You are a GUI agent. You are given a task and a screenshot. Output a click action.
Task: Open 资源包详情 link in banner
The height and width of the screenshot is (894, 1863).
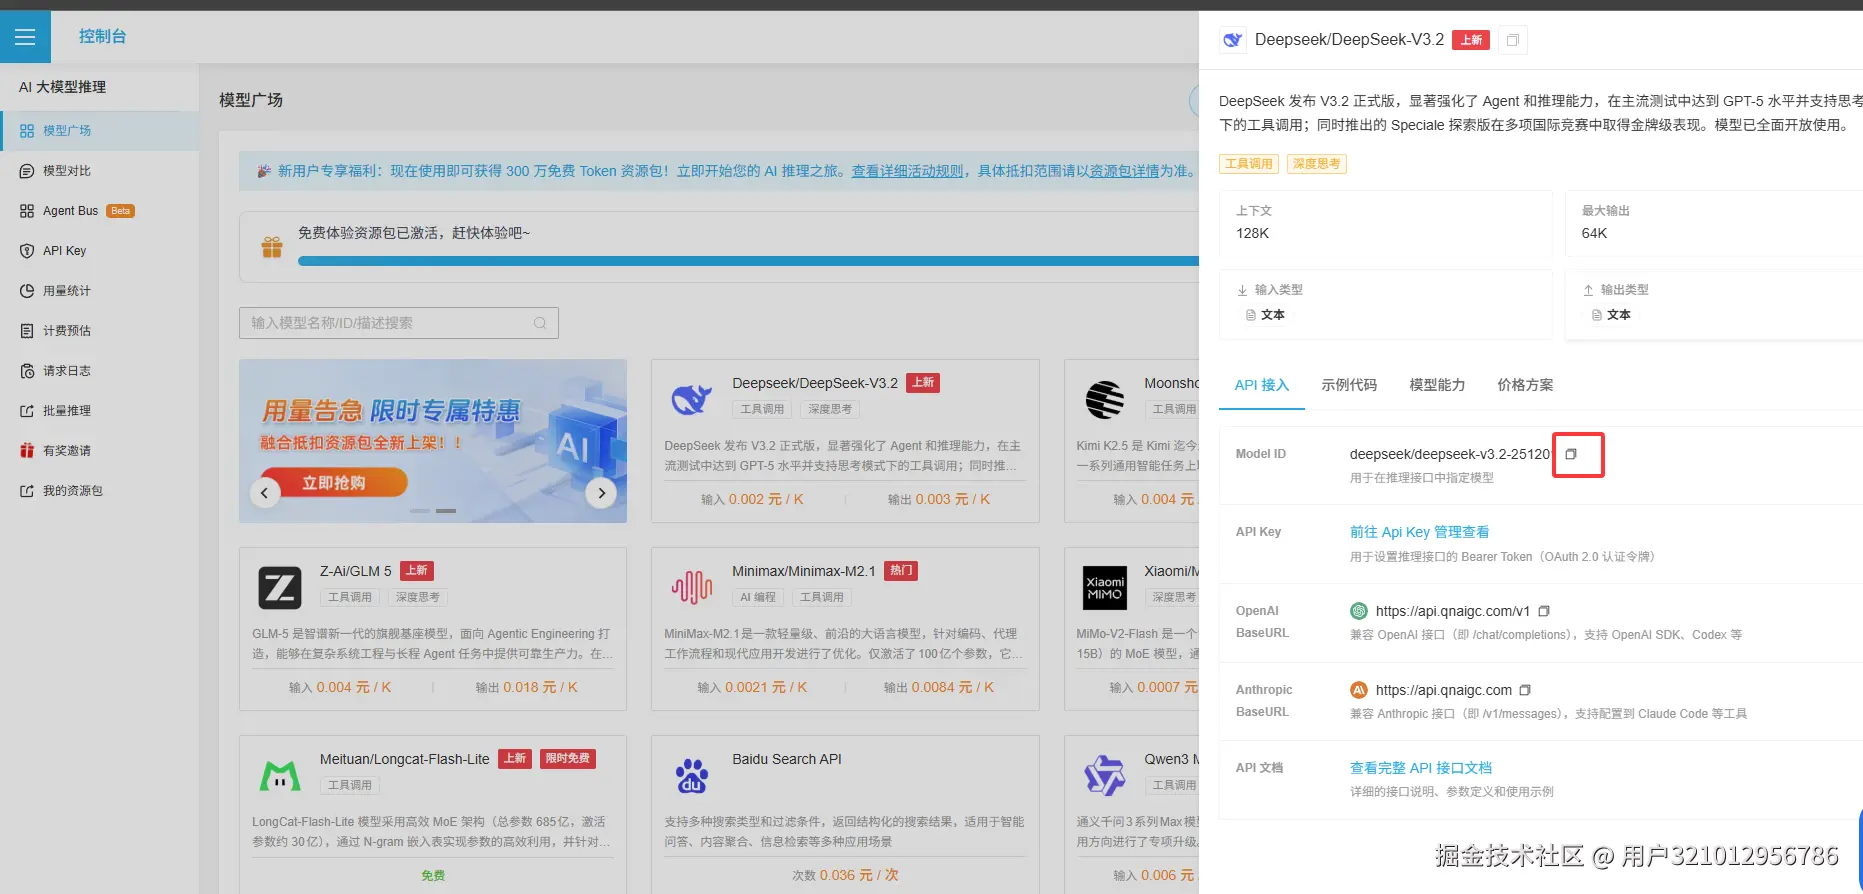pos(1125,171)
